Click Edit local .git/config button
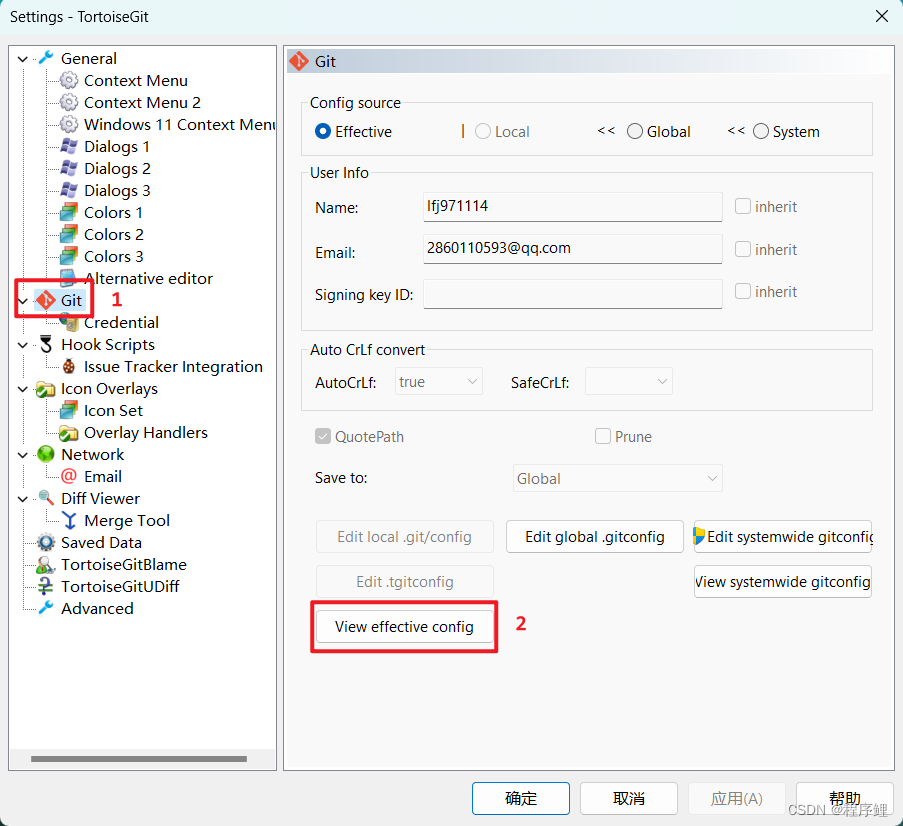The height and width of the screenshot is (826, 903). tap(404, 537)
